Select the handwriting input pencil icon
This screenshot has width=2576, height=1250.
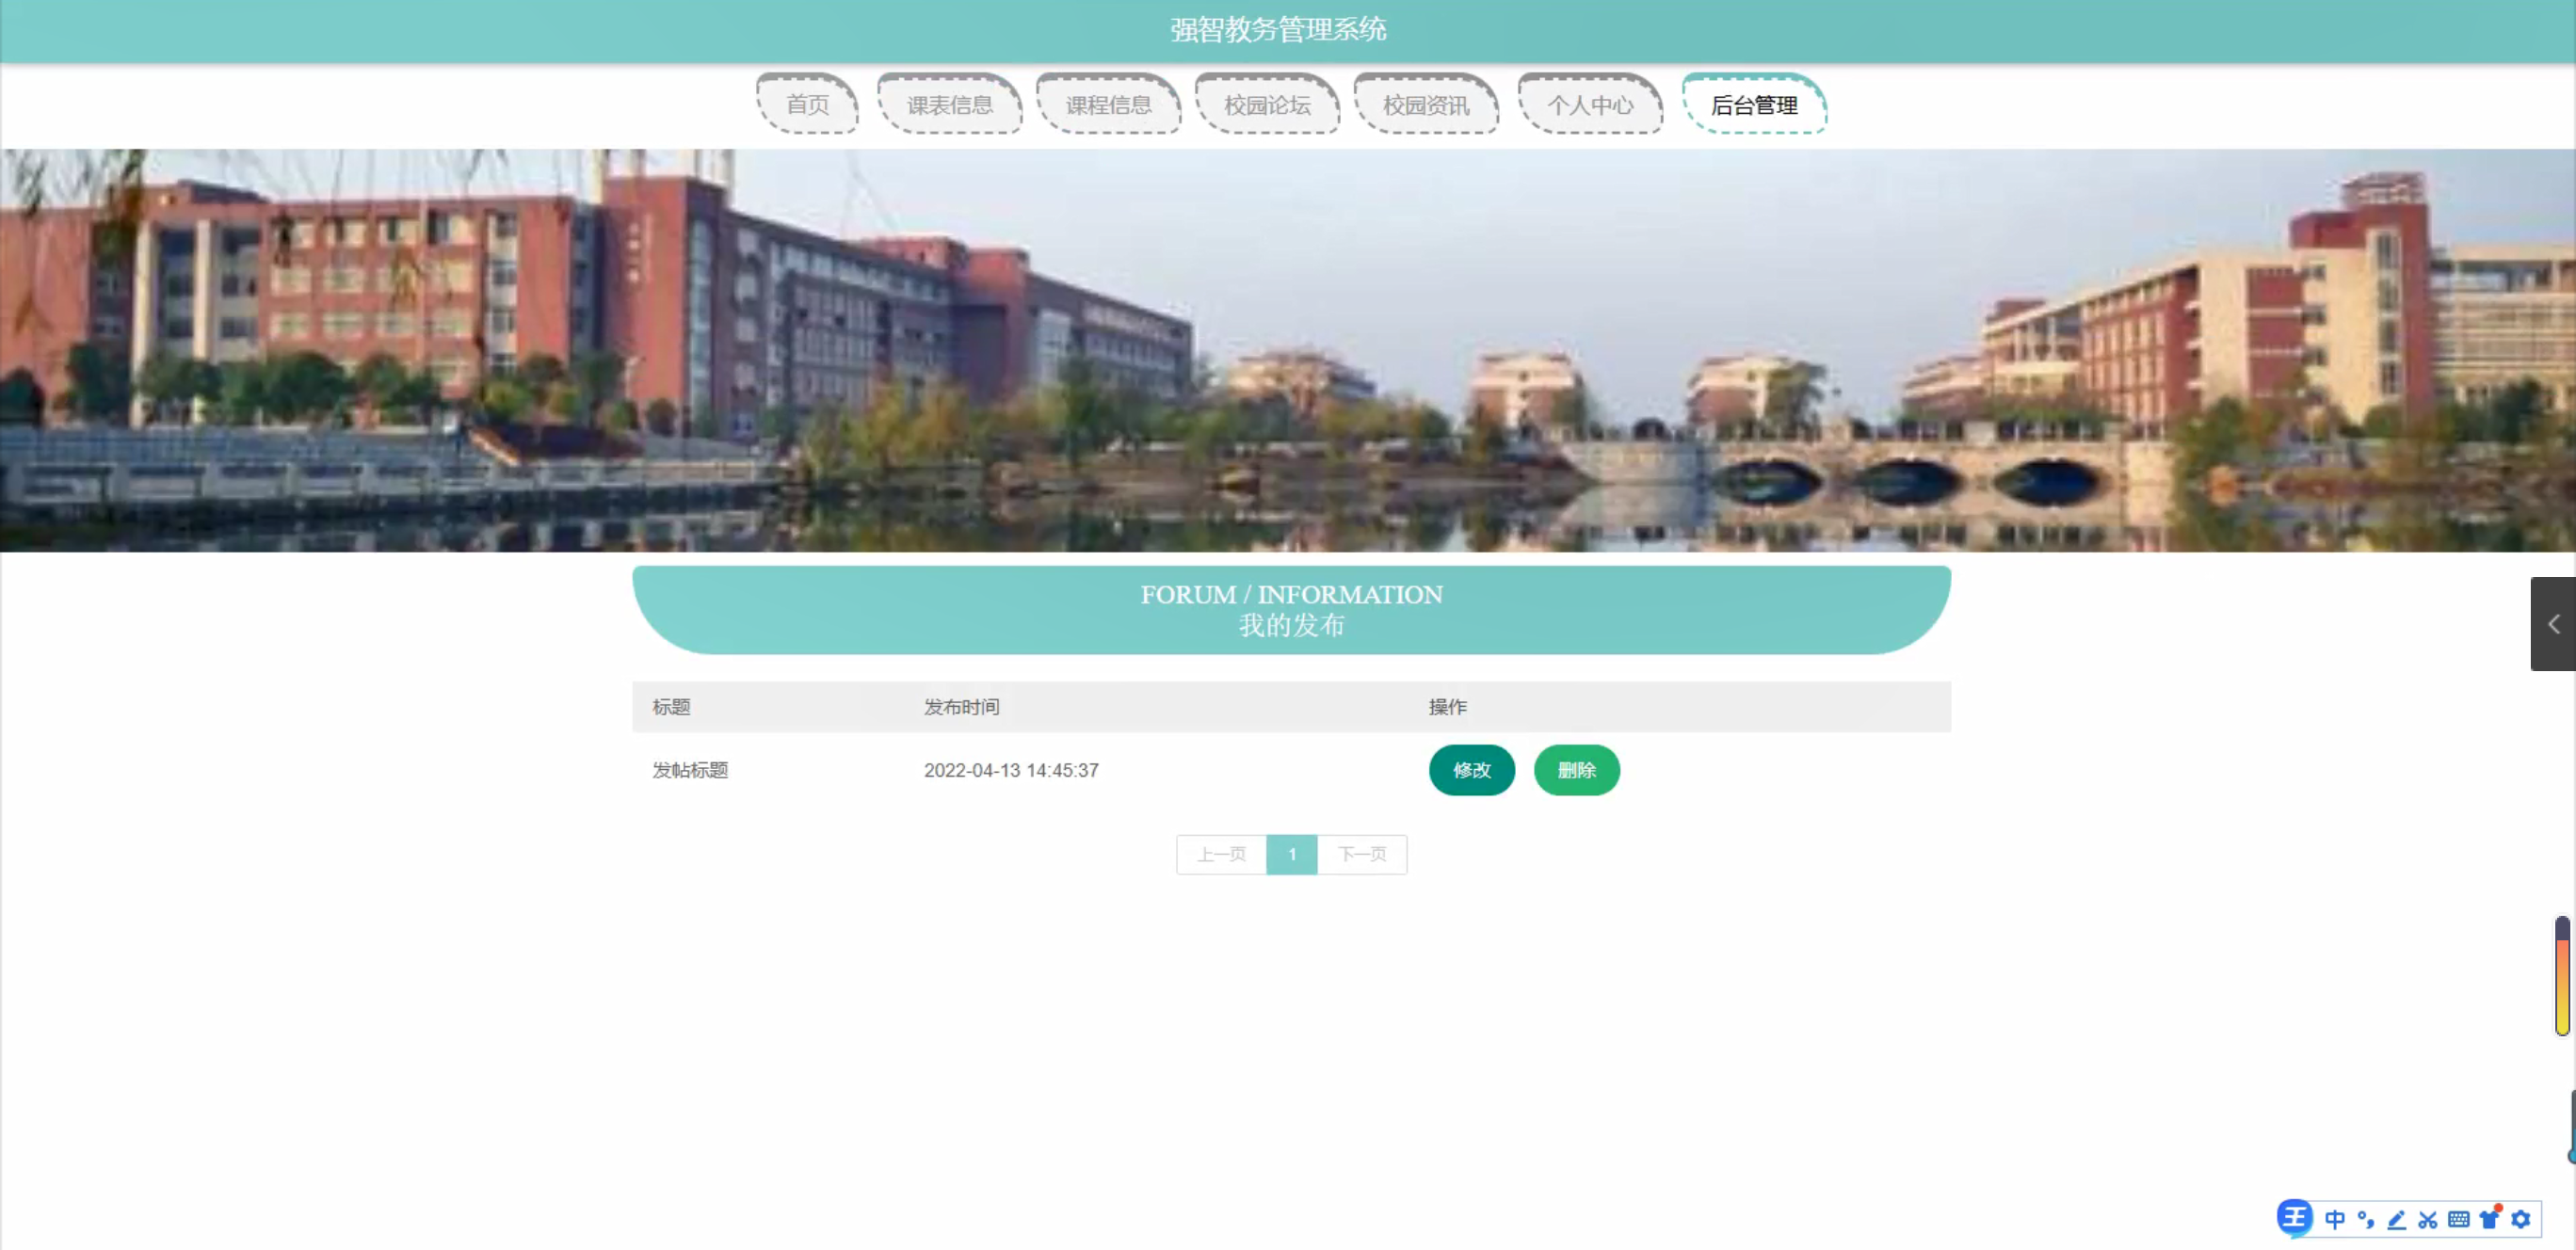pyautogui.click(x=2396, y=1218)
